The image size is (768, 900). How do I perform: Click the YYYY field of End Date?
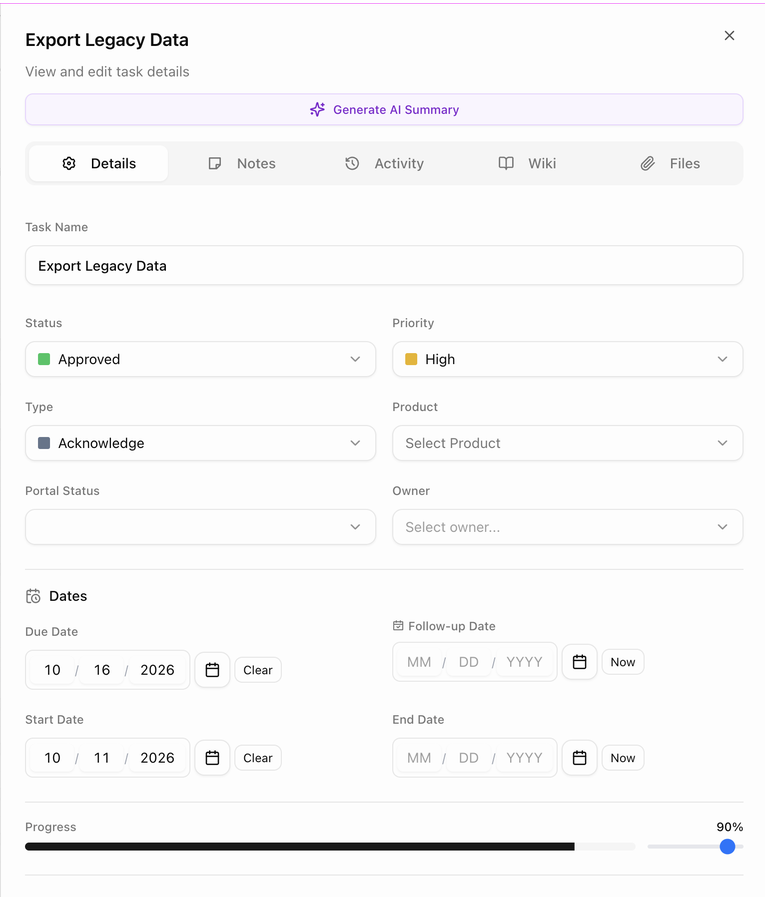click(x=524, y=758)
